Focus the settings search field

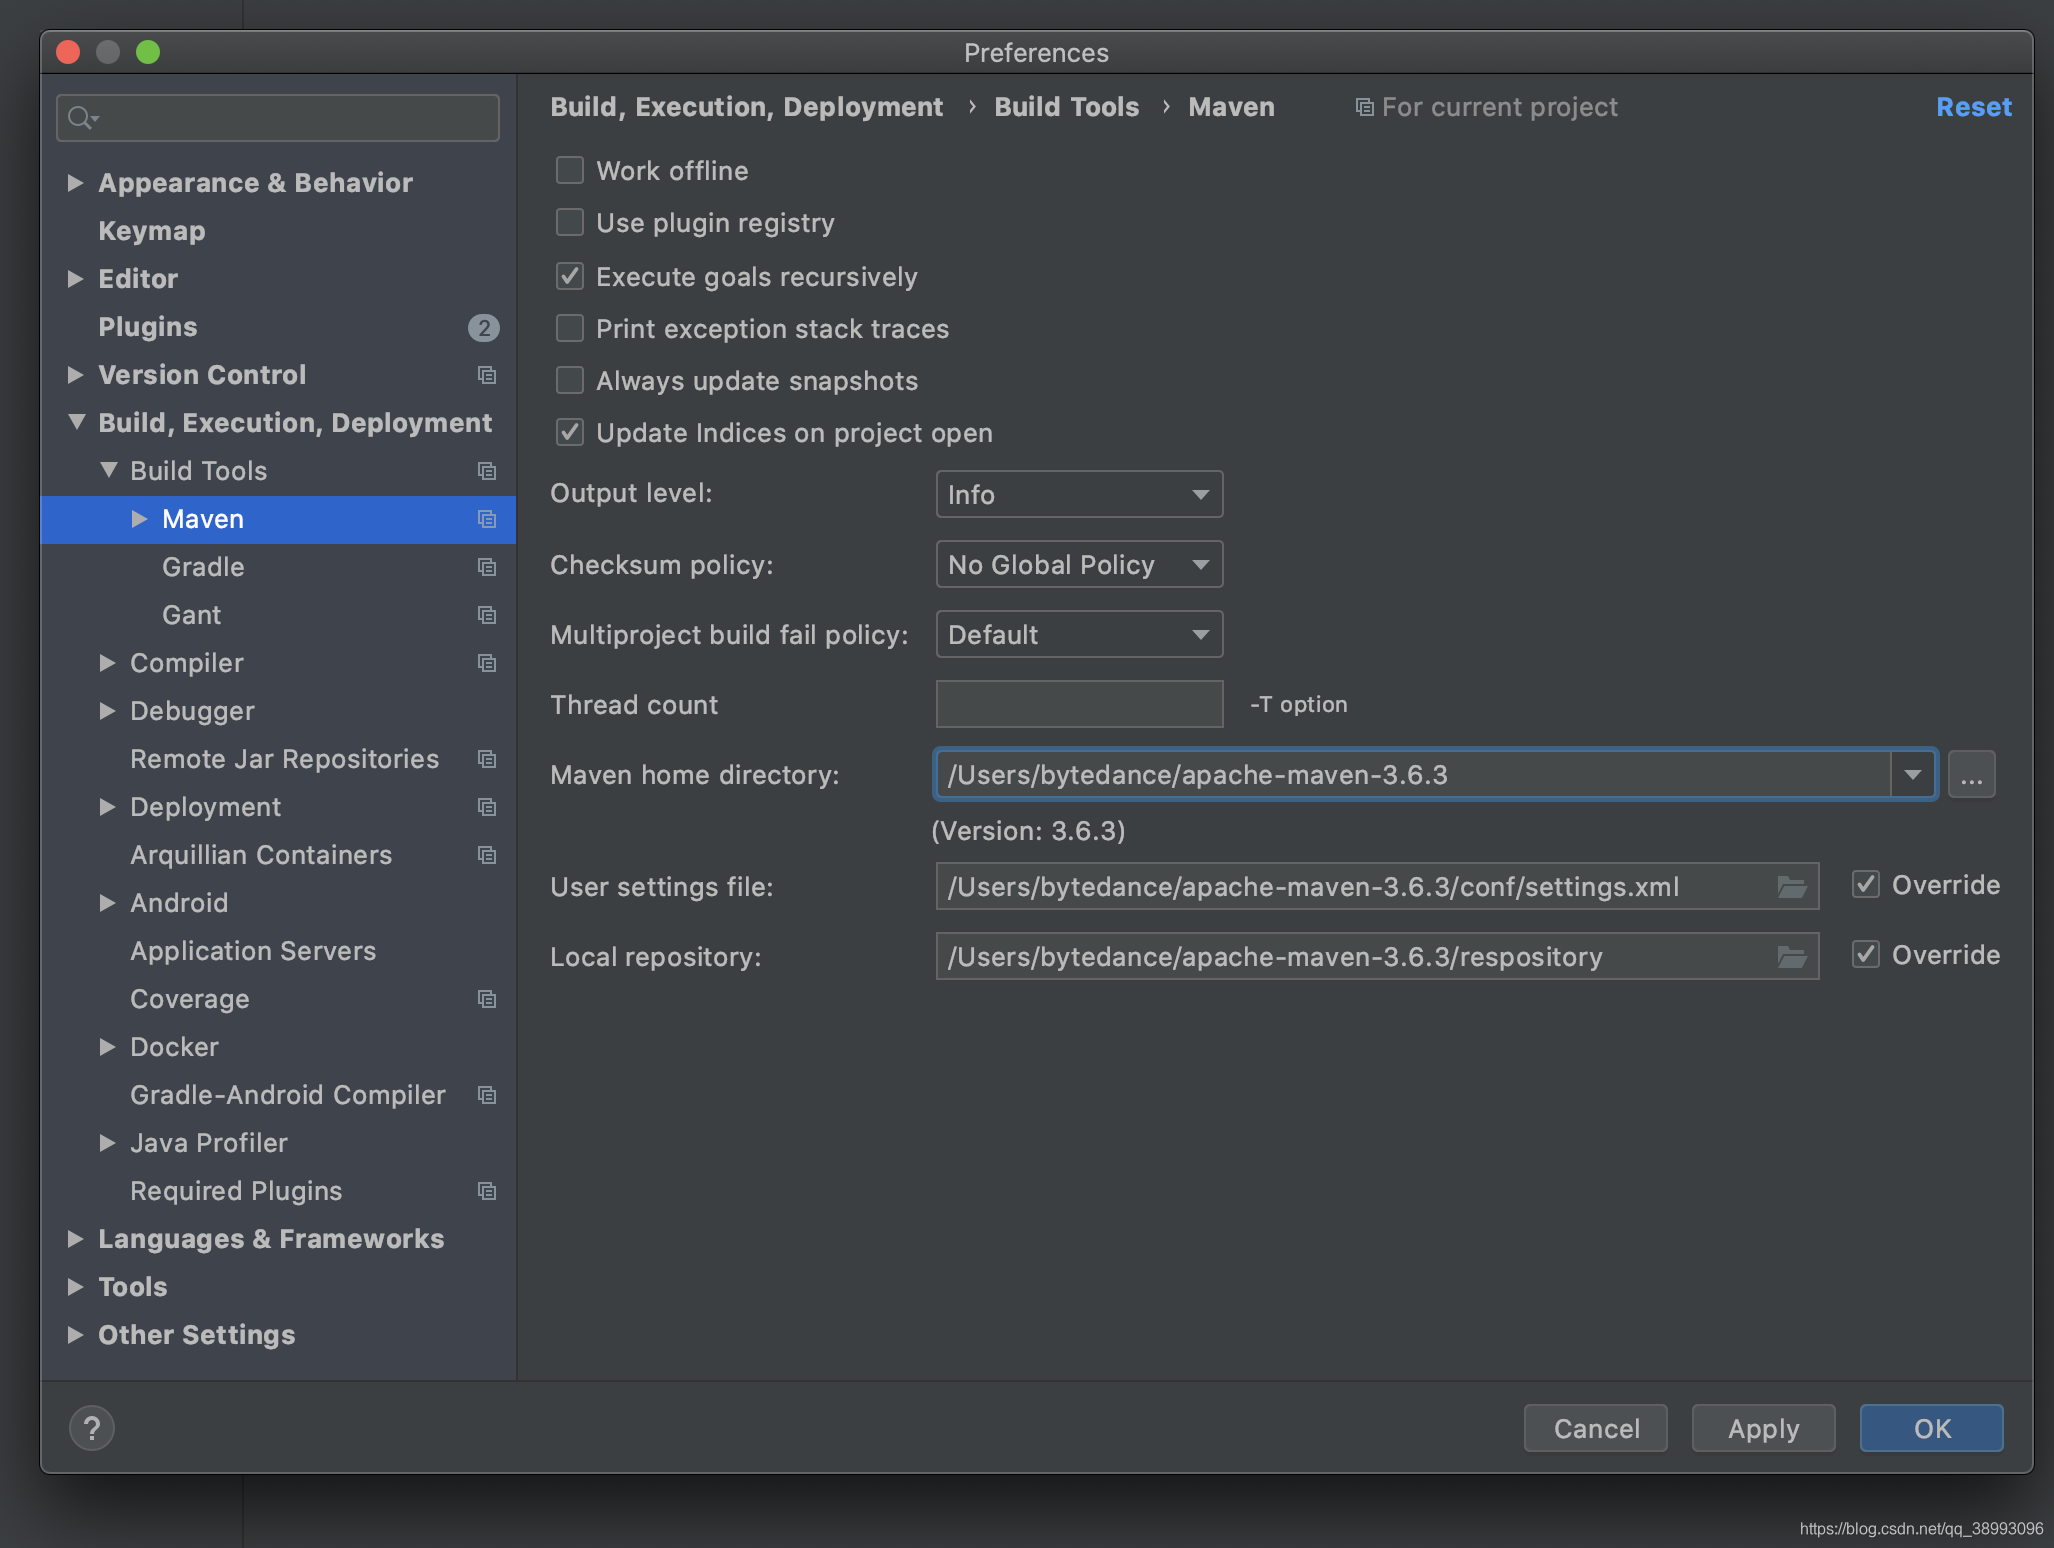278,118
